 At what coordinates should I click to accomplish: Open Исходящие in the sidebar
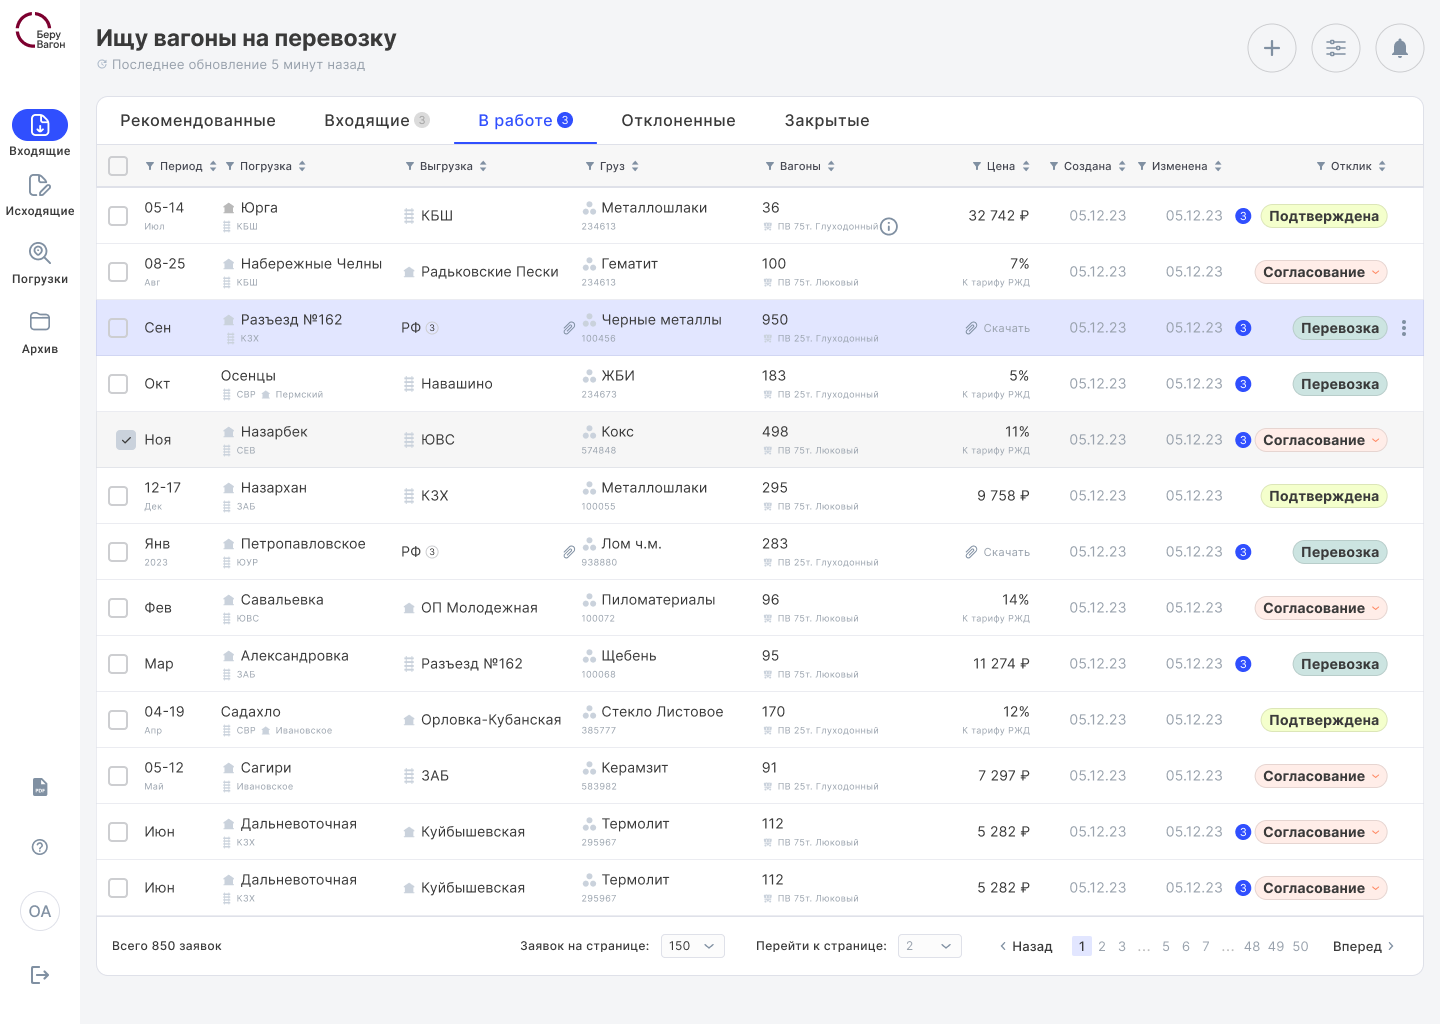40,195
